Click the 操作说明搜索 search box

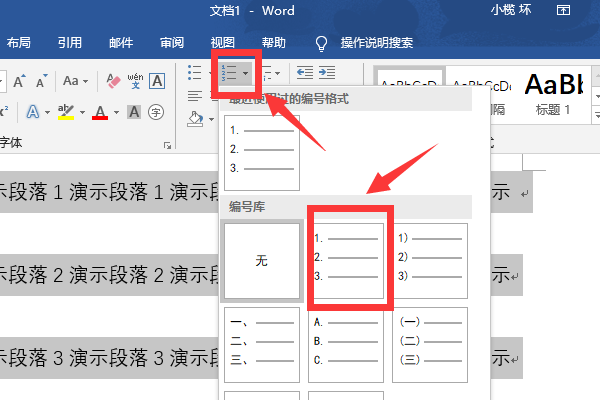pos(377,42)
